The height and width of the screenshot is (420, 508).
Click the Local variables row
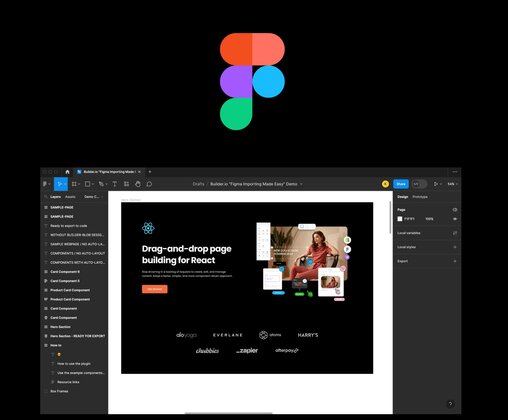pyautogui.click(x=427, y=233)
